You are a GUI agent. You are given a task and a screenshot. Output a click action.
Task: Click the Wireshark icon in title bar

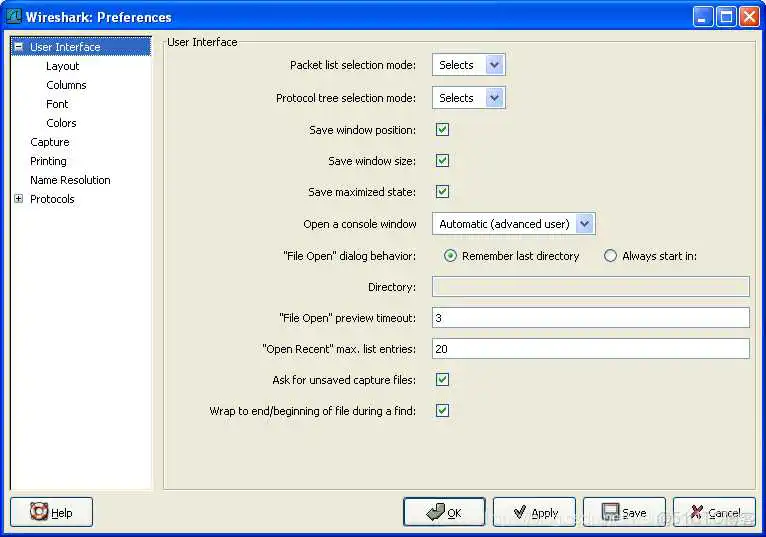[x=14, y=16]
